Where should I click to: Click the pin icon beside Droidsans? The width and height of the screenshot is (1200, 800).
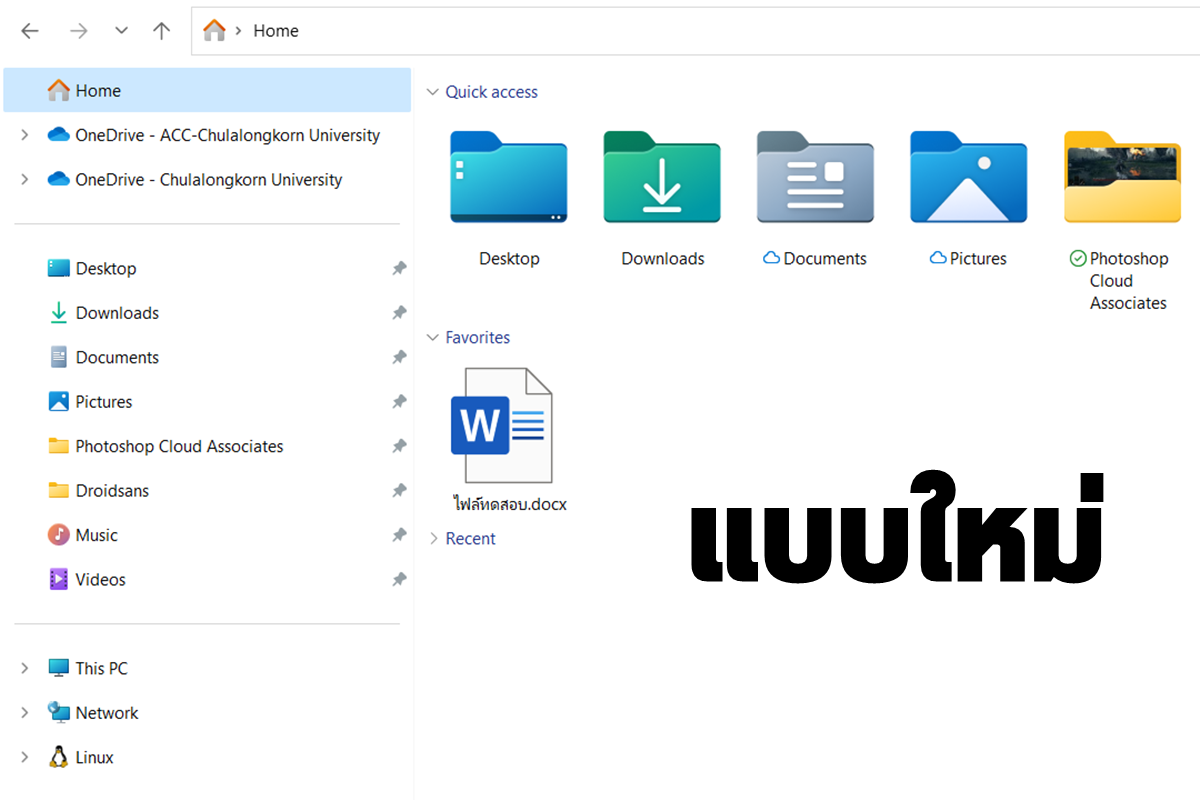pyautogui.click(x=399, y=490)
